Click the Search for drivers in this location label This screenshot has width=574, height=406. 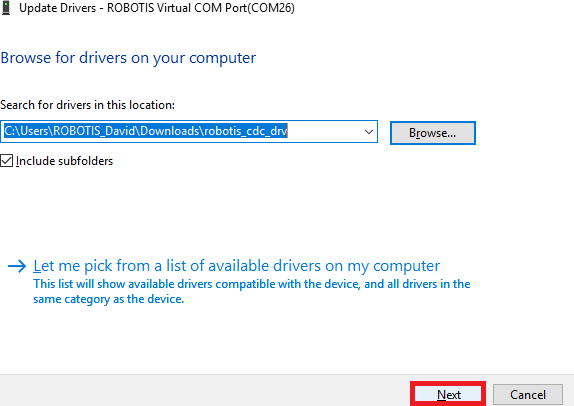point(87,105)
